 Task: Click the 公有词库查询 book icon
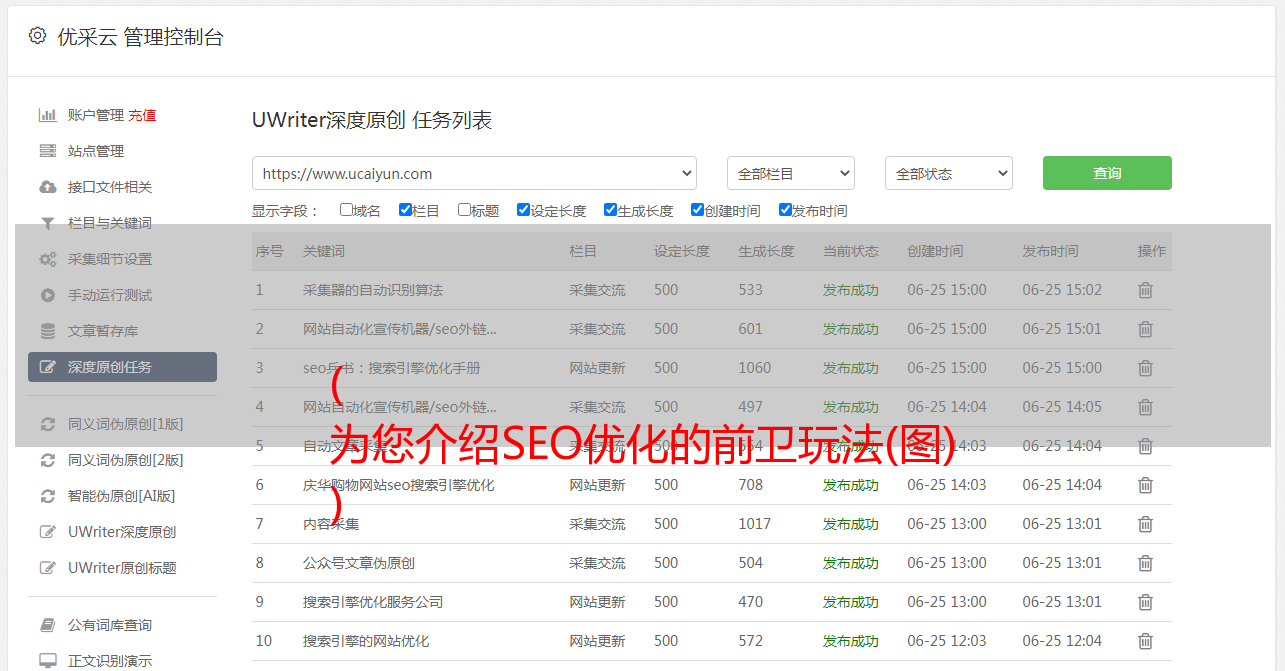click(47, 625)
